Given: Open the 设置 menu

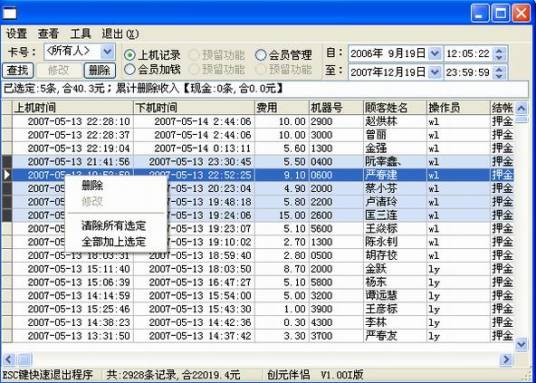Looking at the screenshot, I should coord(17,34).
